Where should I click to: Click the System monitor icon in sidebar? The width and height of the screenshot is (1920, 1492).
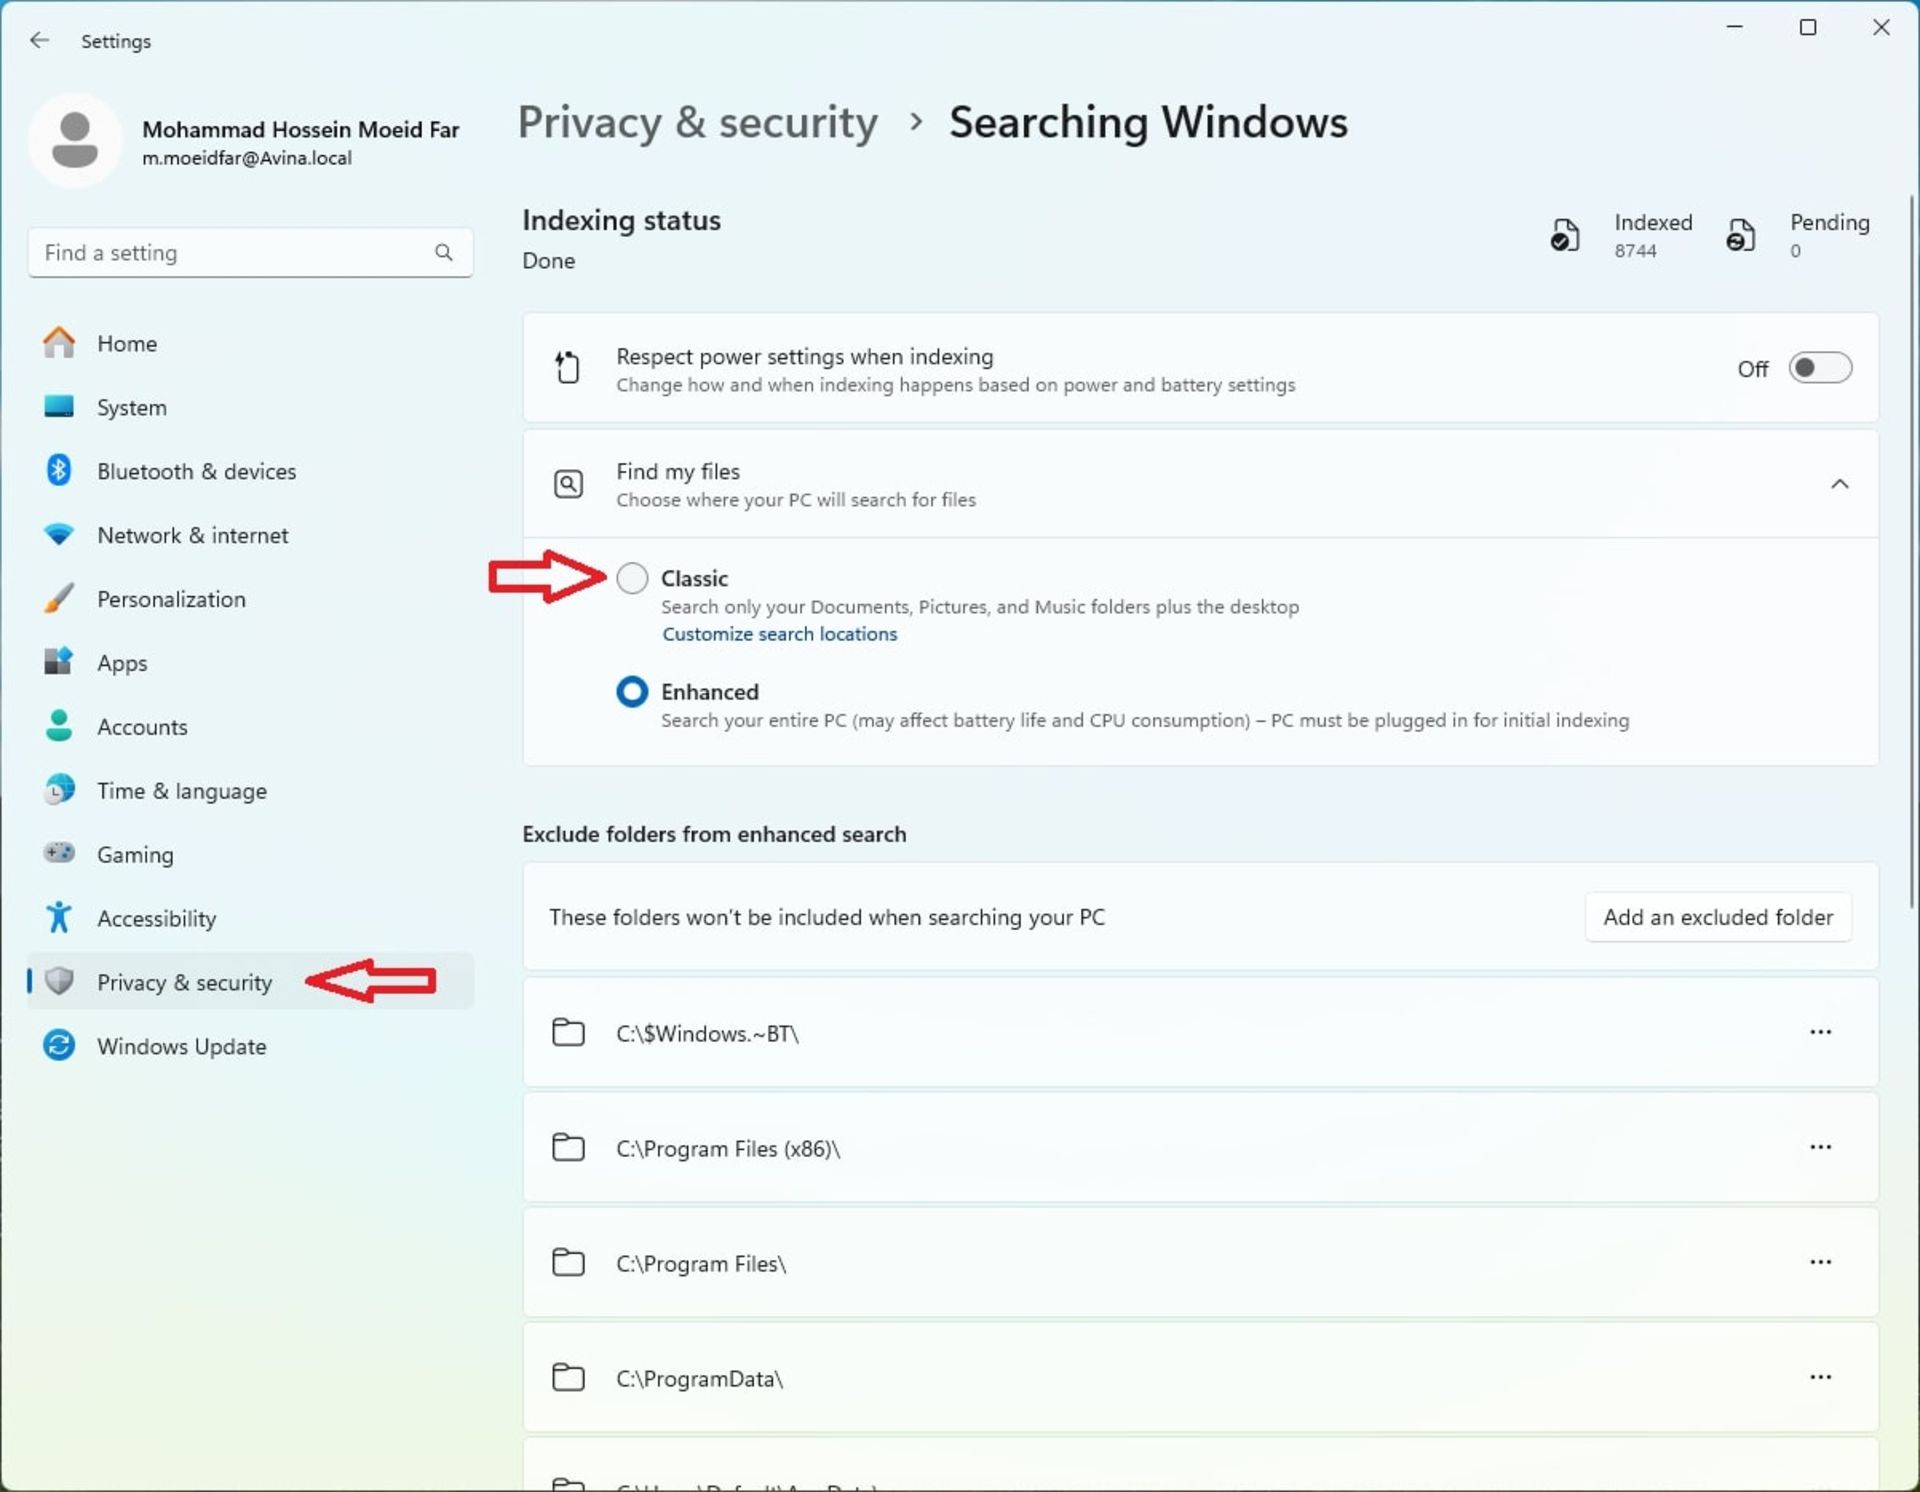coord(59,407)
